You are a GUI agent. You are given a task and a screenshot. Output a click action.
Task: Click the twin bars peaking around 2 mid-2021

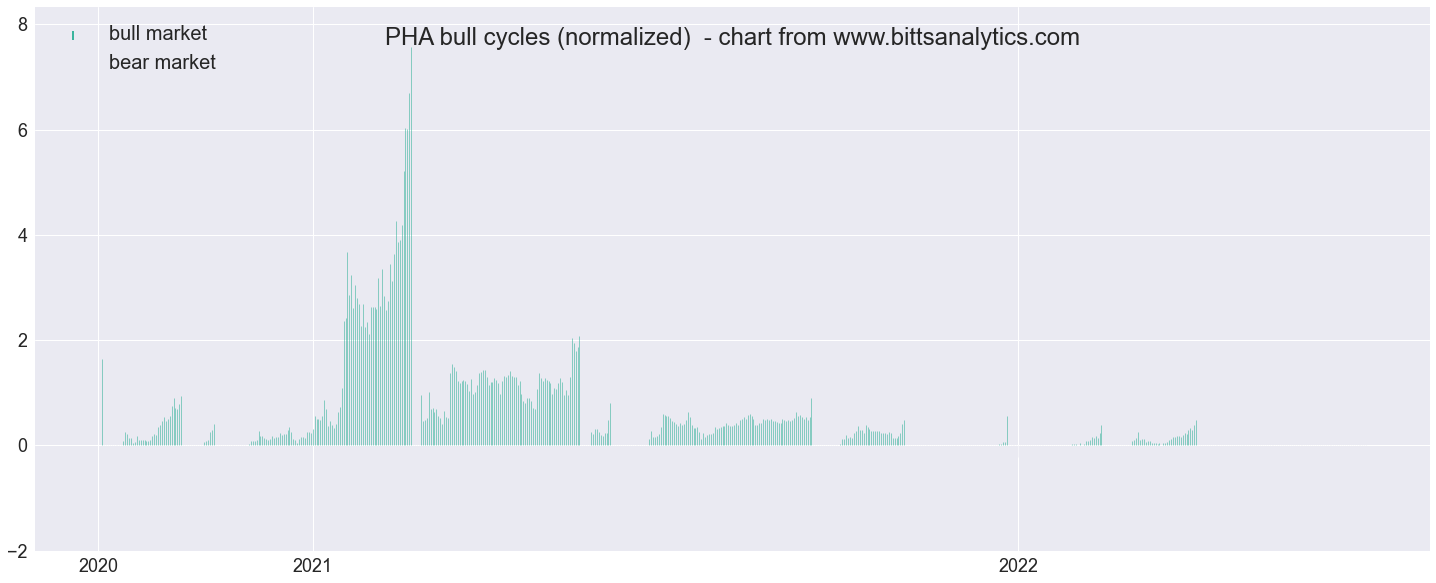click(x=576, y=391)
